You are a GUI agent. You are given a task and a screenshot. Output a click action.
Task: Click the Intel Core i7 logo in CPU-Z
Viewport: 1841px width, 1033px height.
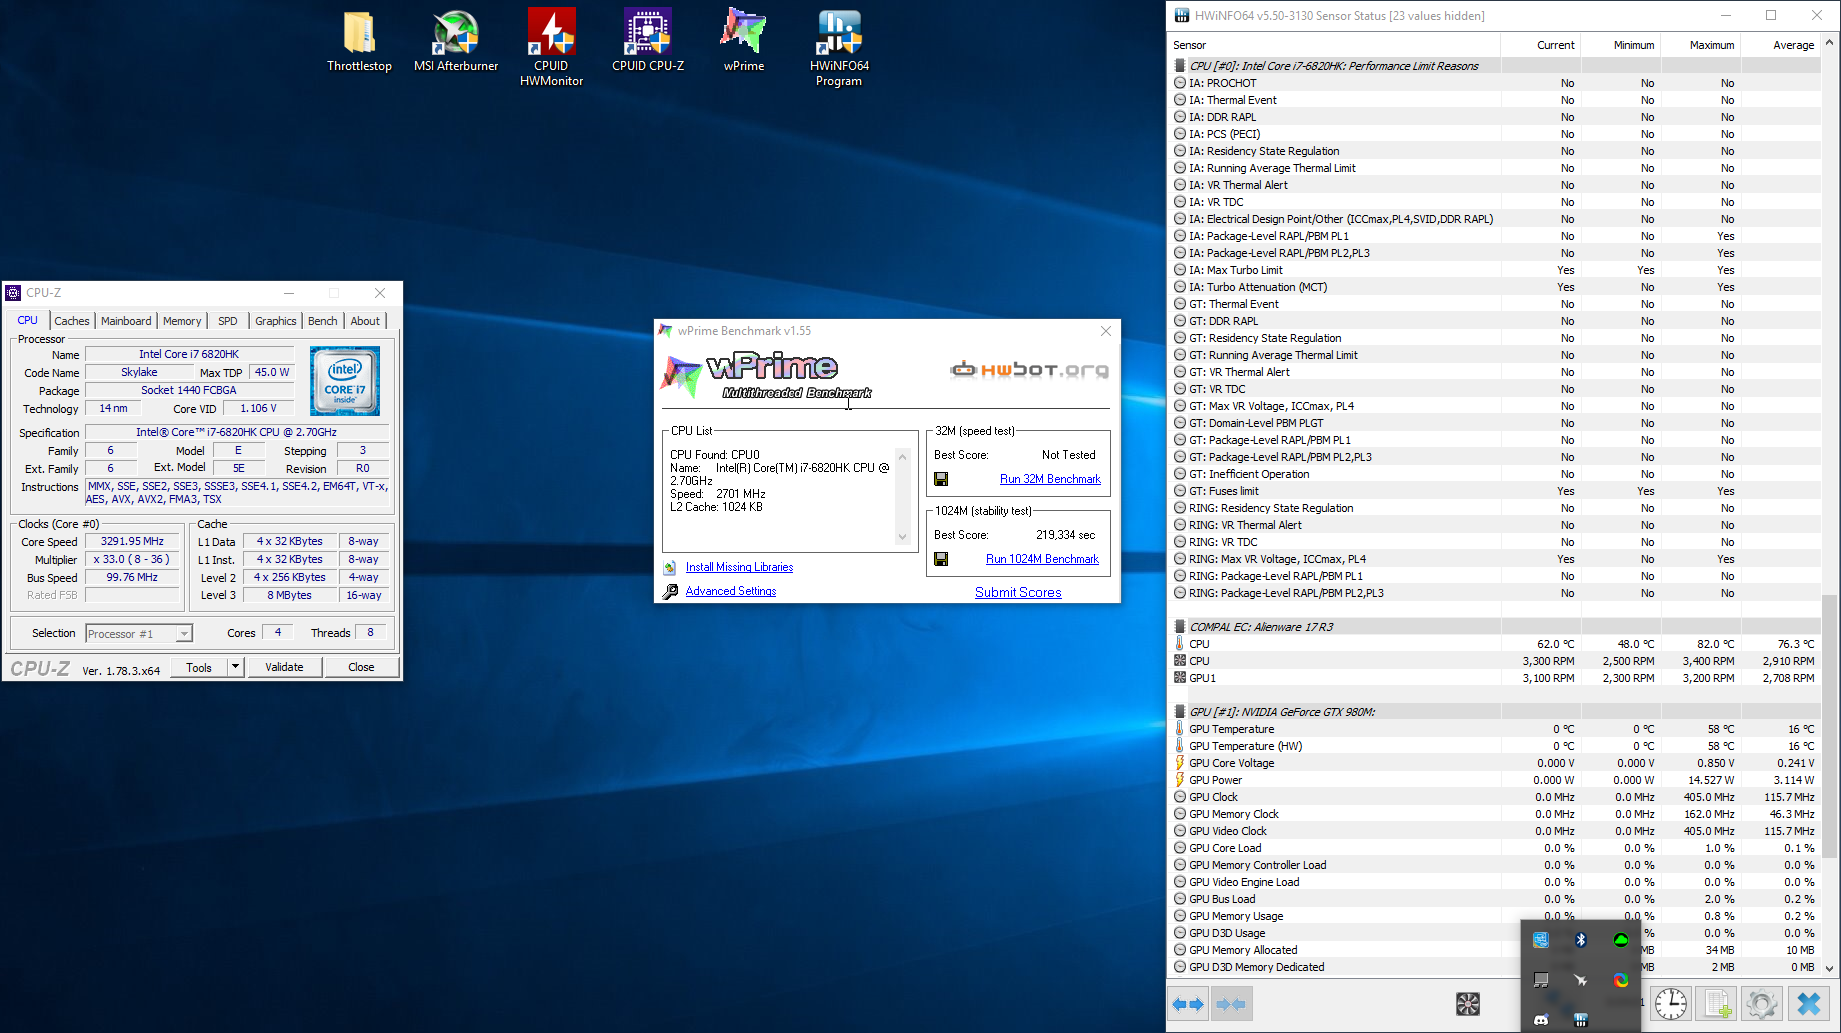345,381
